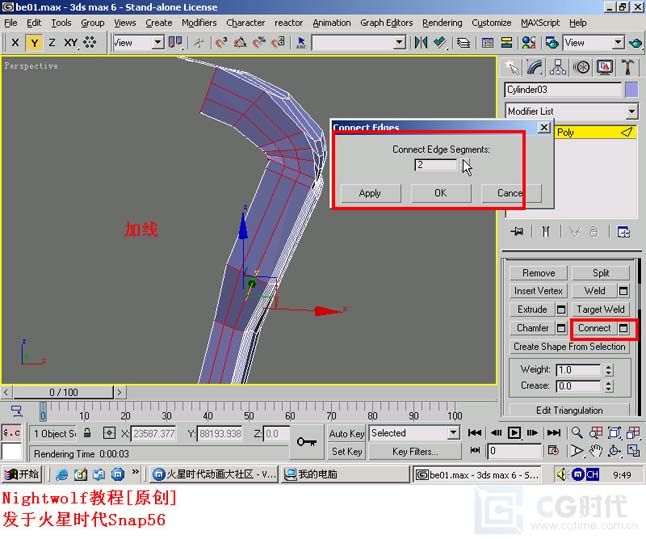The height and width of the screenshot is (539, 646).
Task: Open the MAXScript menu
Action: click(x=540, y=23)
